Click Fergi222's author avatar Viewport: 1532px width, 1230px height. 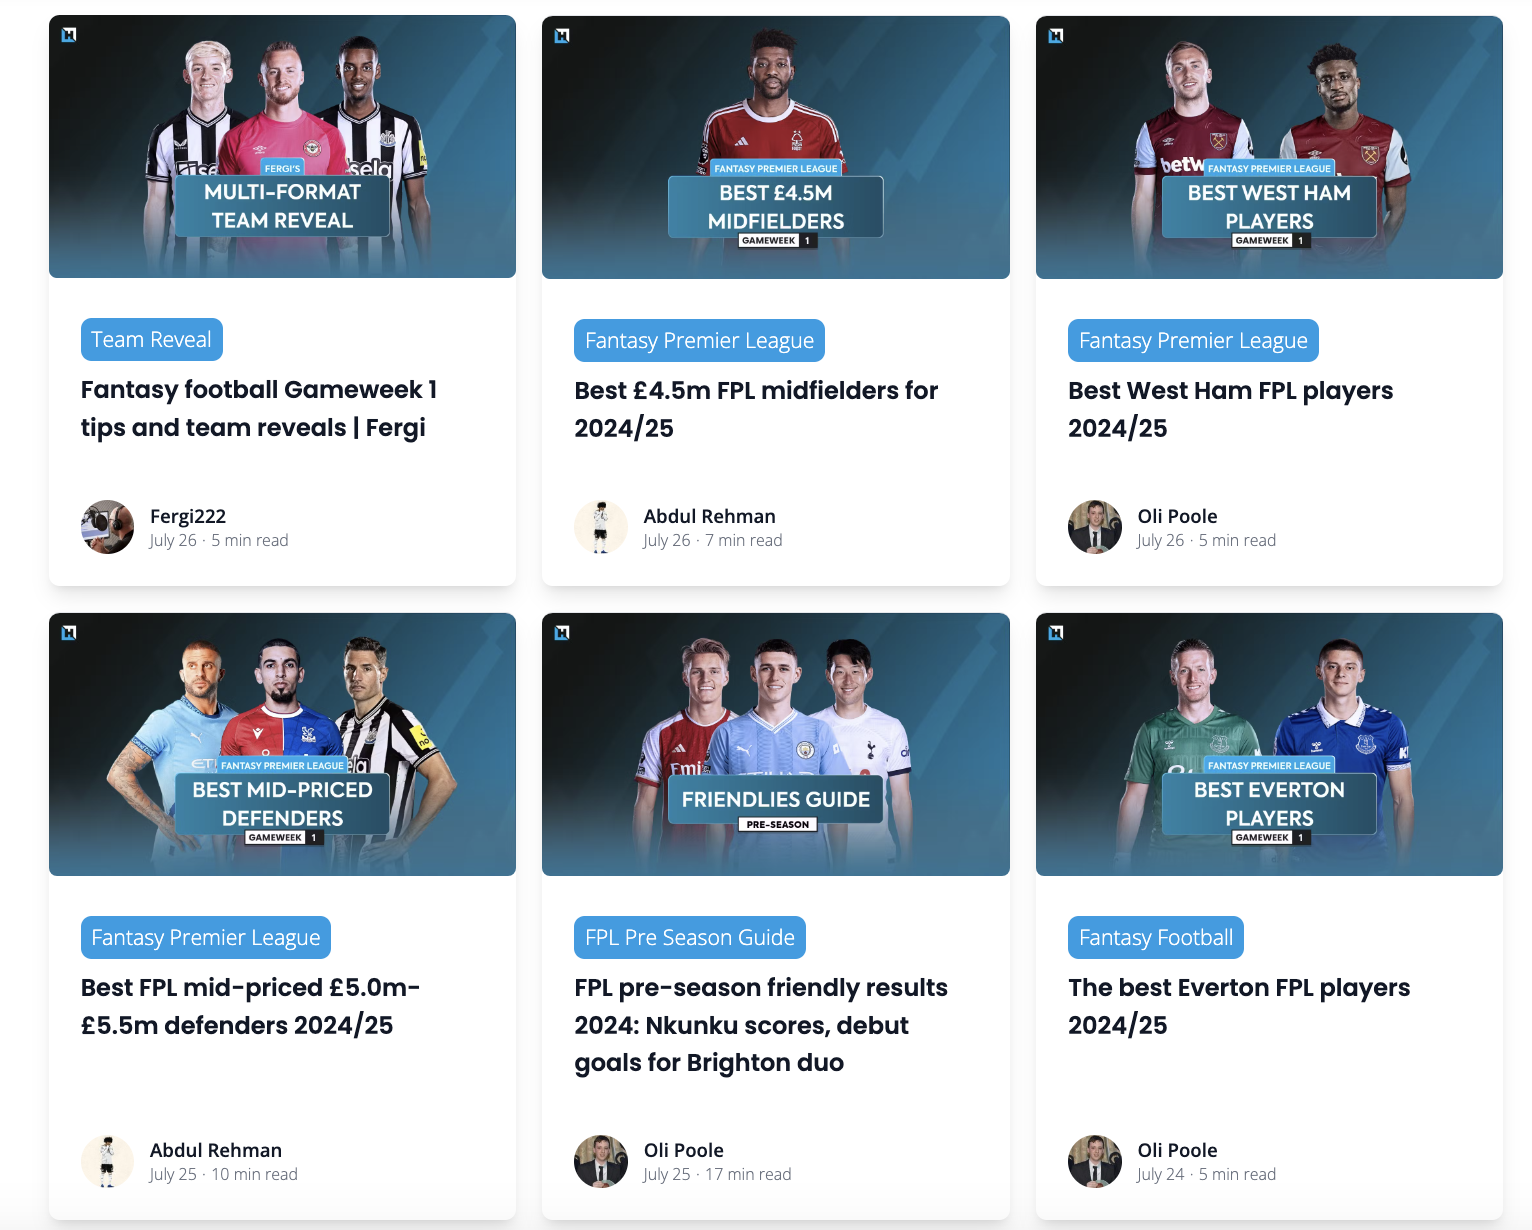tap(107, 527)
